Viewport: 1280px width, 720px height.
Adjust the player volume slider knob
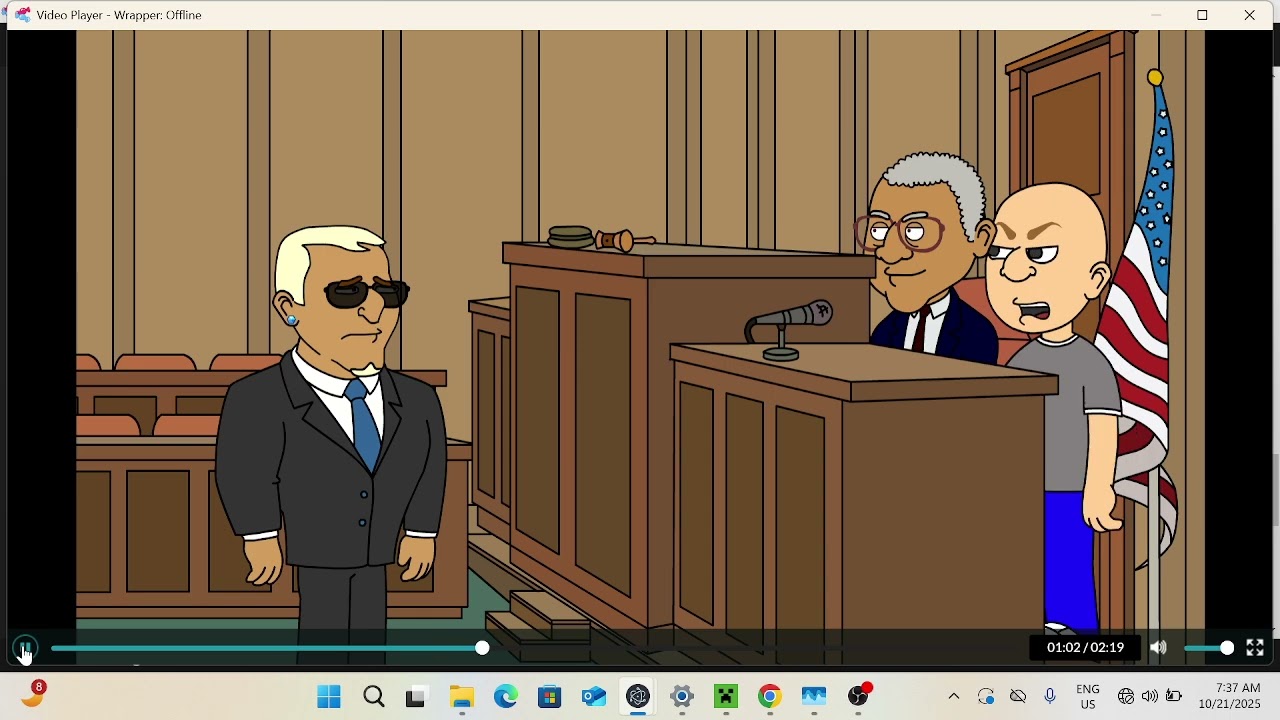coord(1227,648)
